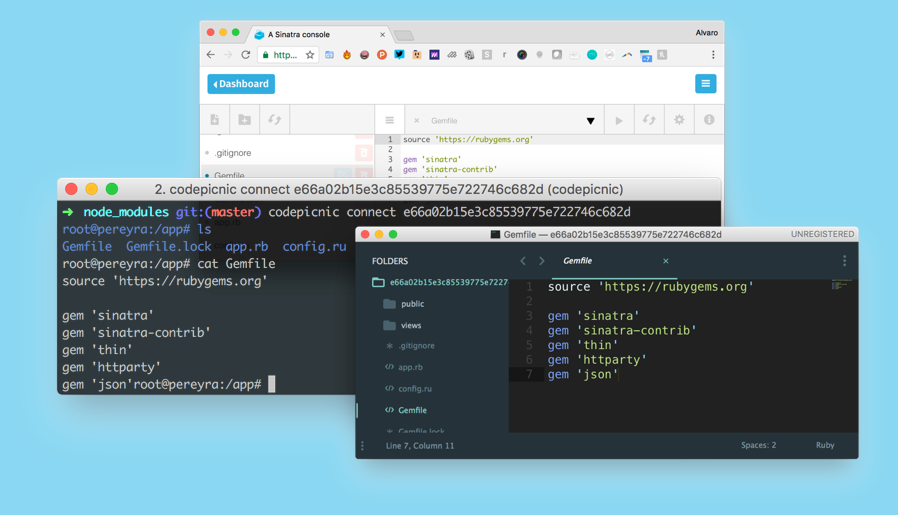Select .gitignore in the web console file list
898x515 pixels.
tap(233, 153)
